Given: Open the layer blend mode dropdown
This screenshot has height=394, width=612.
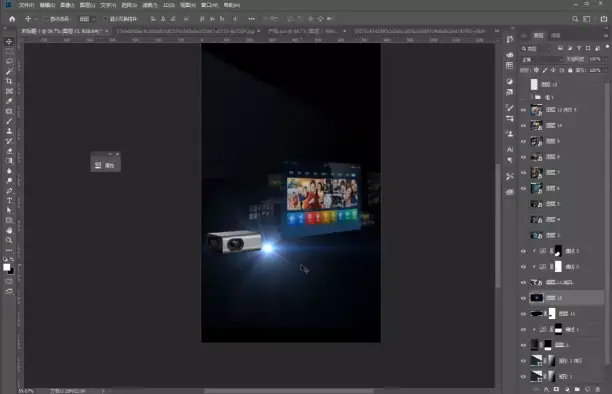Looking at the screenshot, I should (x=542, y=59).
